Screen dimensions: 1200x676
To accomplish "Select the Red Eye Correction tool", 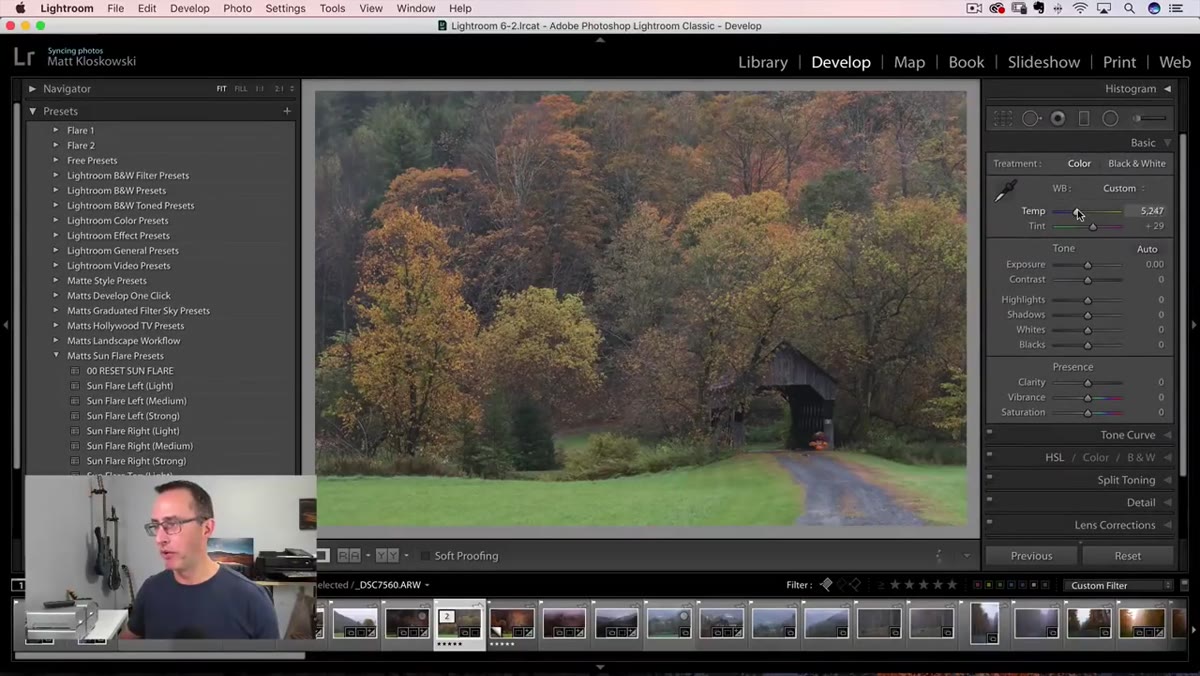I will coord(1058,118).
